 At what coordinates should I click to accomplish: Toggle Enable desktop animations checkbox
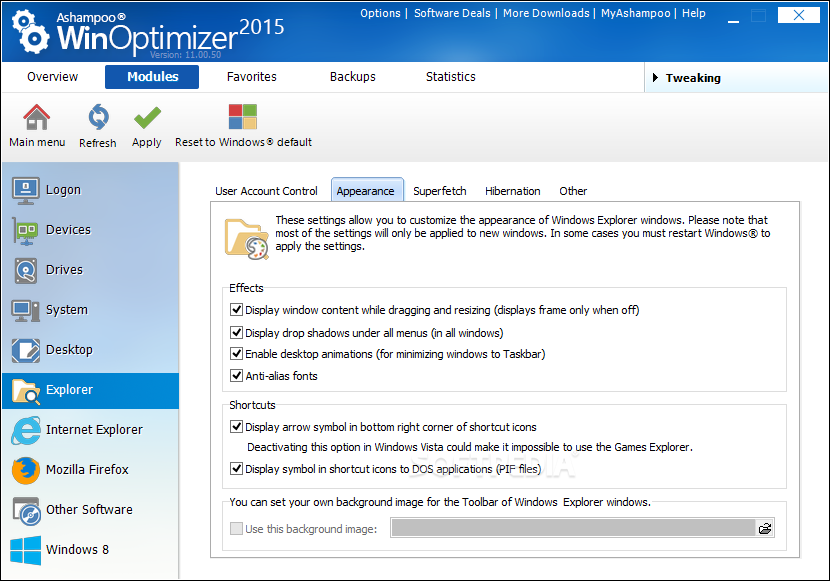pyautogui.click(x=236, y=353)
